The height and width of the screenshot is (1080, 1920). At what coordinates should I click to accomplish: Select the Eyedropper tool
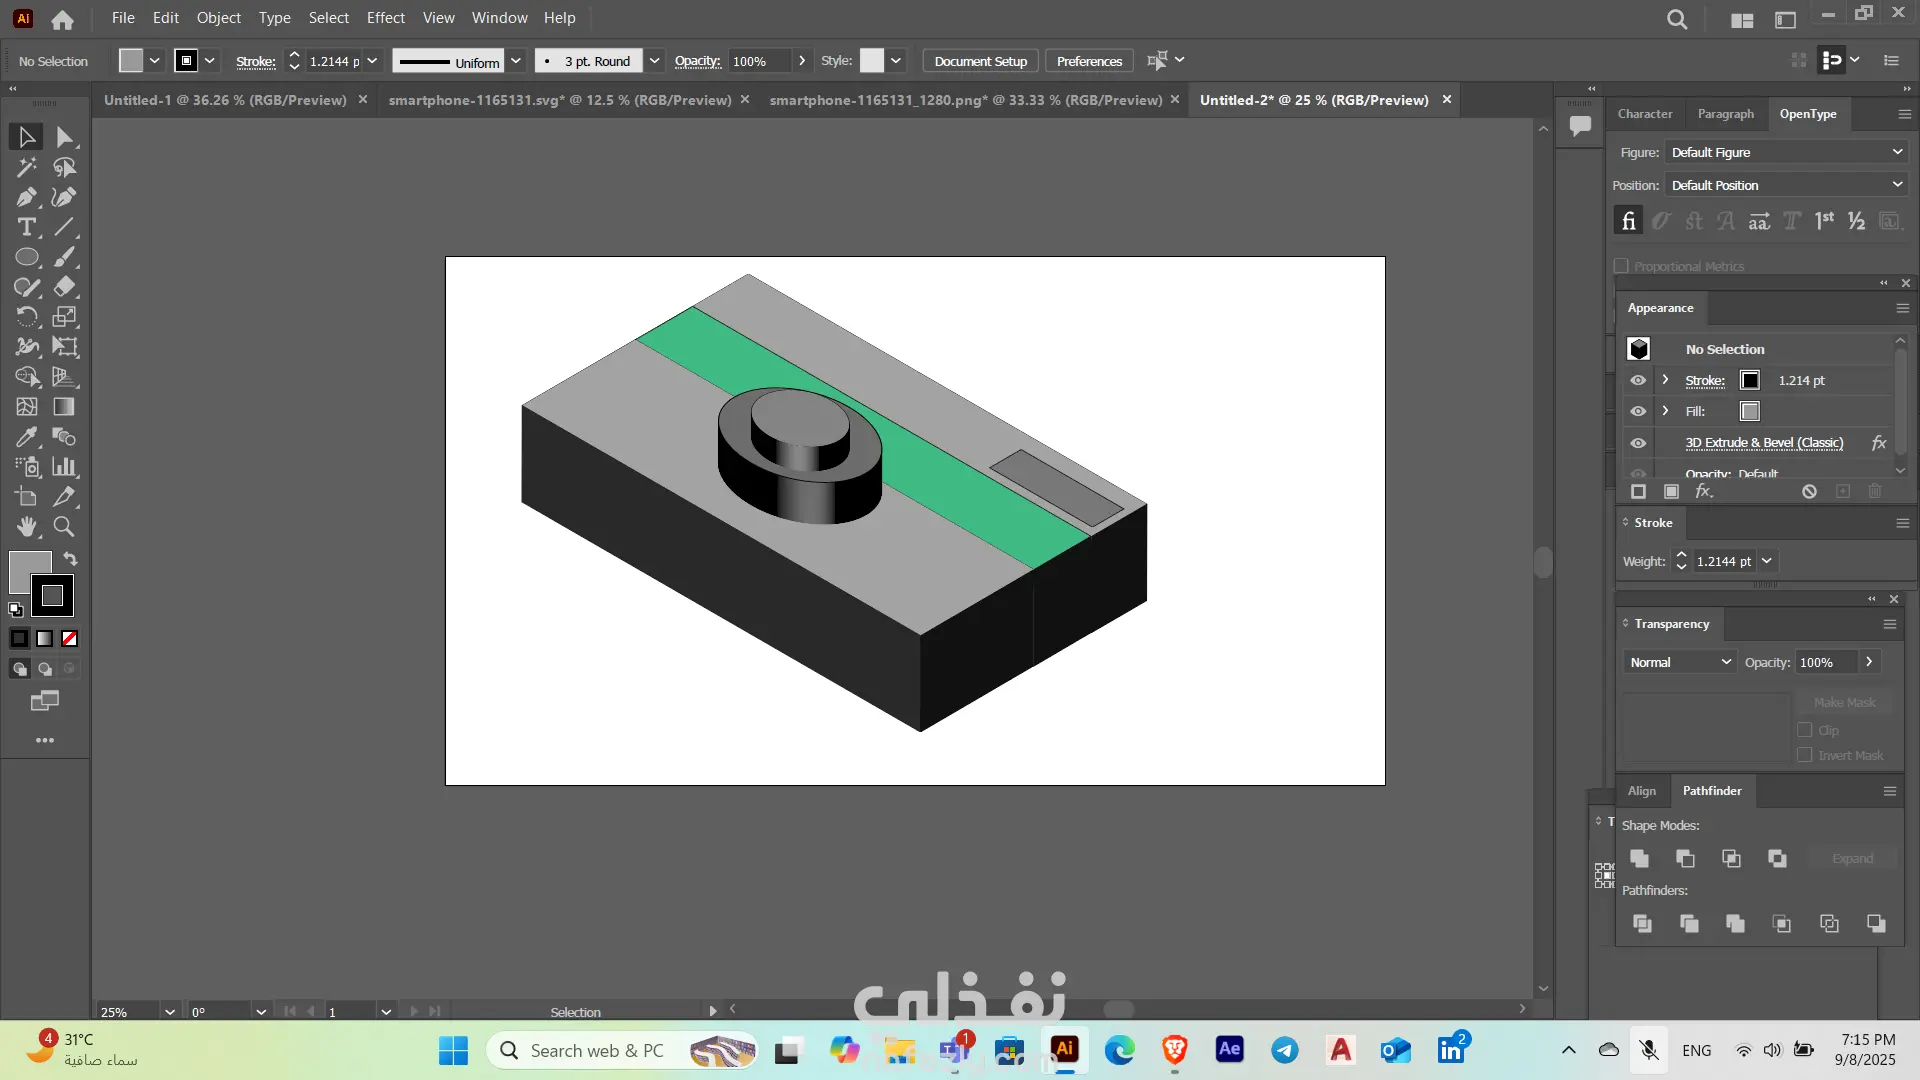click(27, 437)
